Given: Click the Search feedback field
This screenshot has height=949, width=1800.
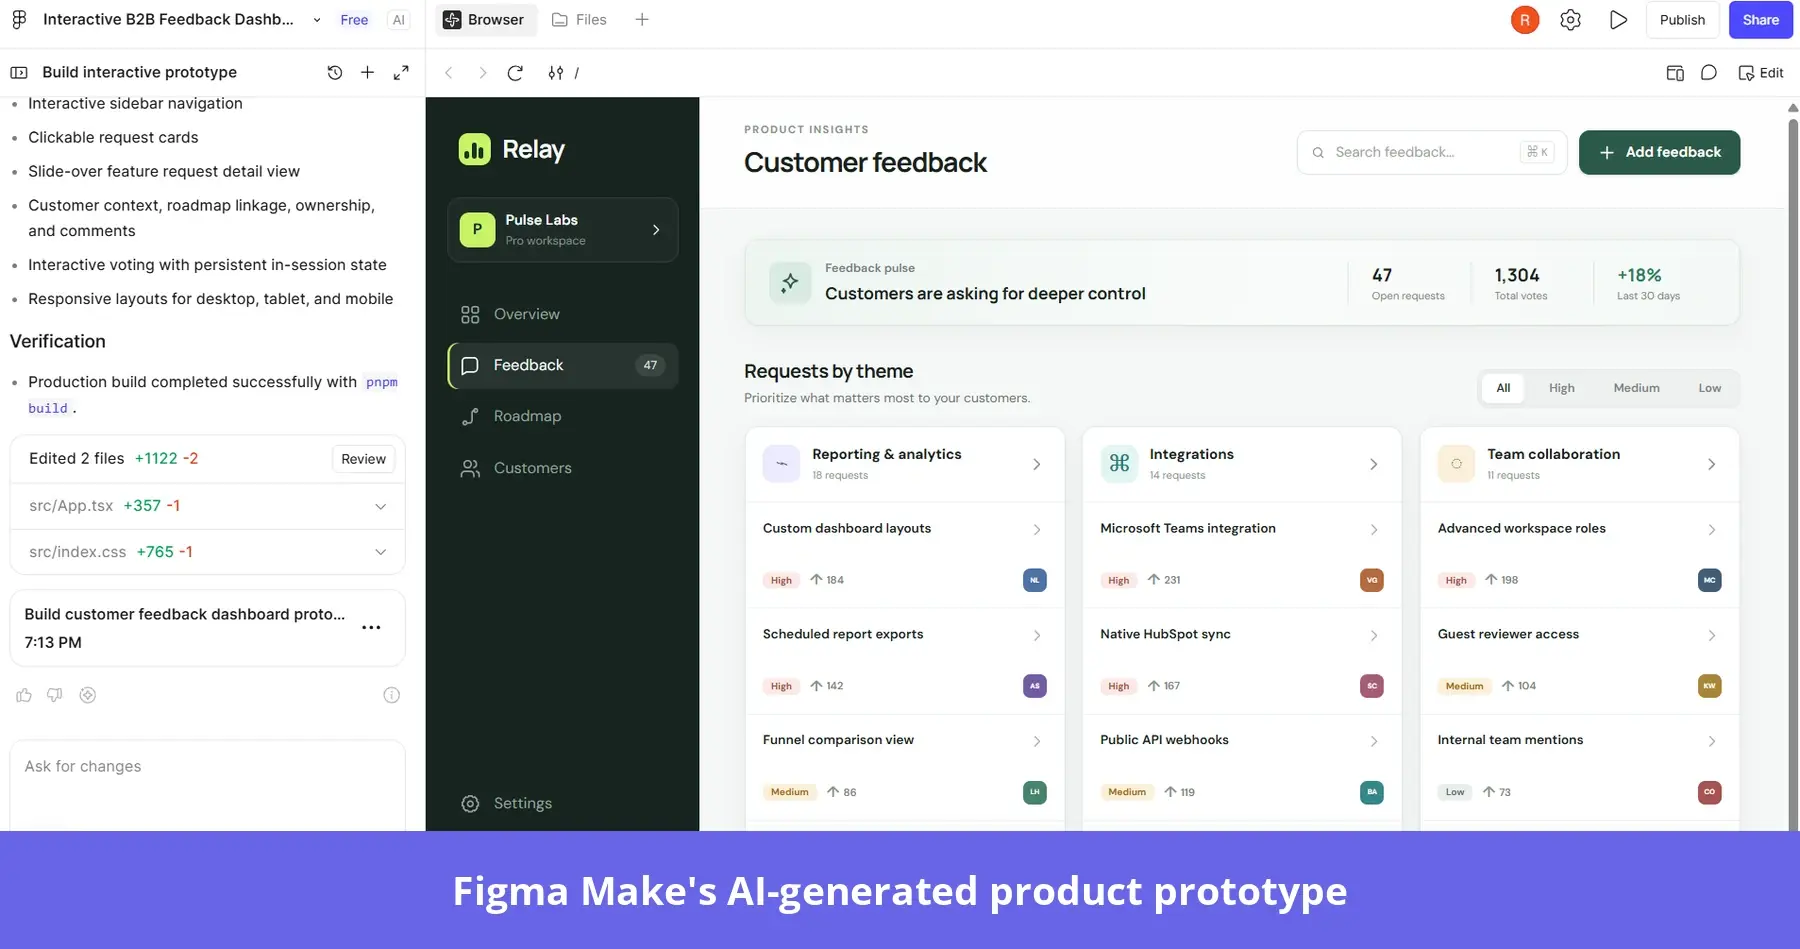Looking at the screenshot, I should point(1432,152).
